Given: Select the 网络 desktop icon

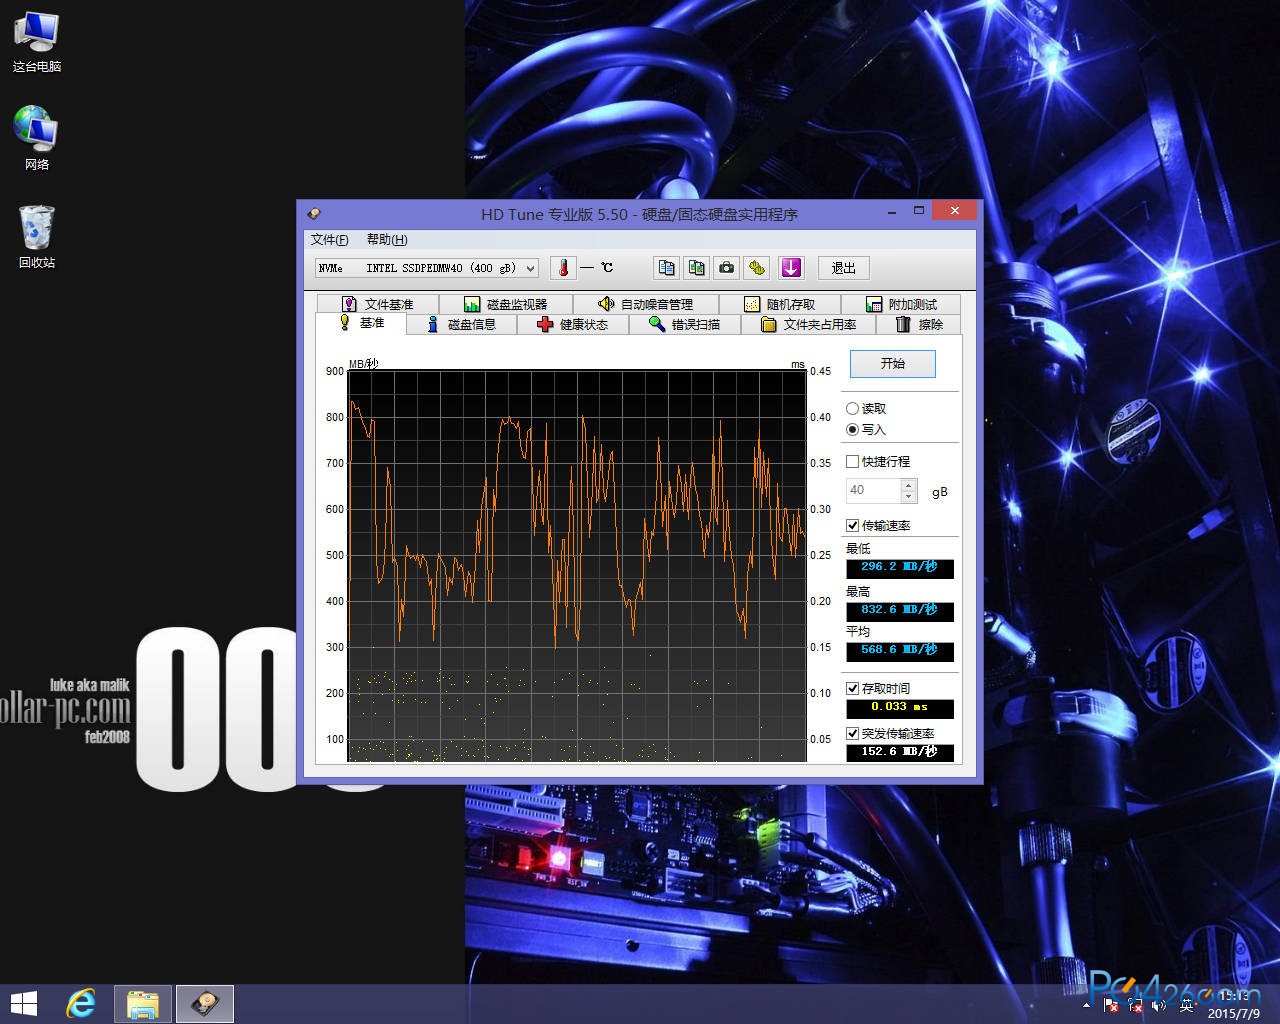Looking at the screenshot, I should [x=37, y=138].
